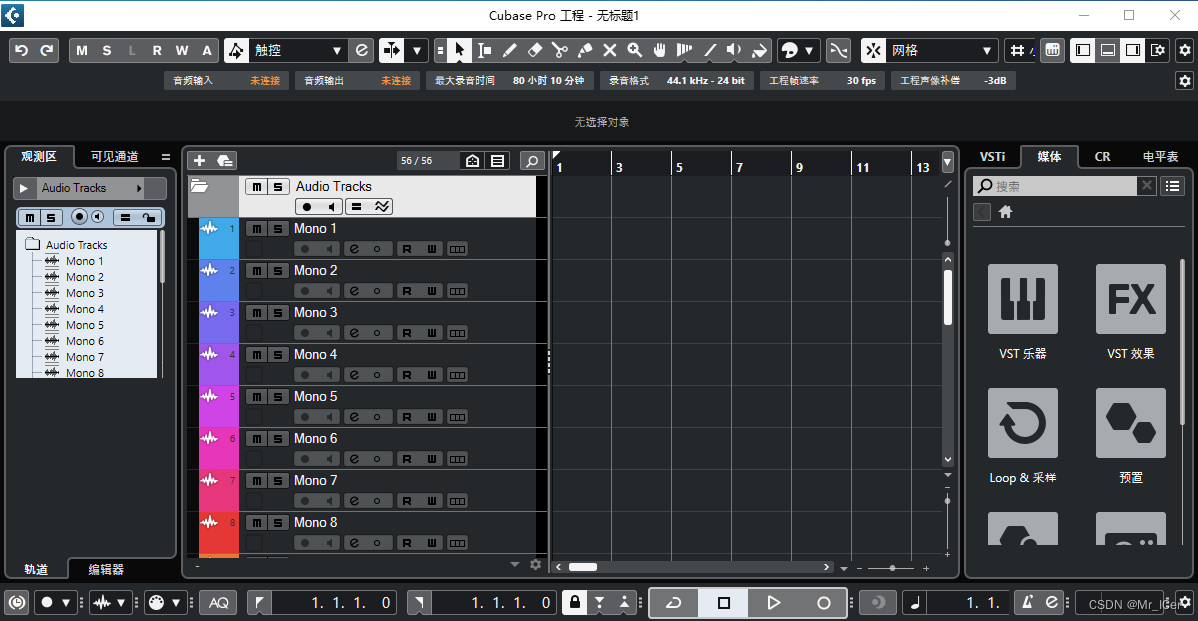Viewport: 1198px width, 621px height.
Task: Open the track preset cloud icon
Action: click(x=225, y=160)
